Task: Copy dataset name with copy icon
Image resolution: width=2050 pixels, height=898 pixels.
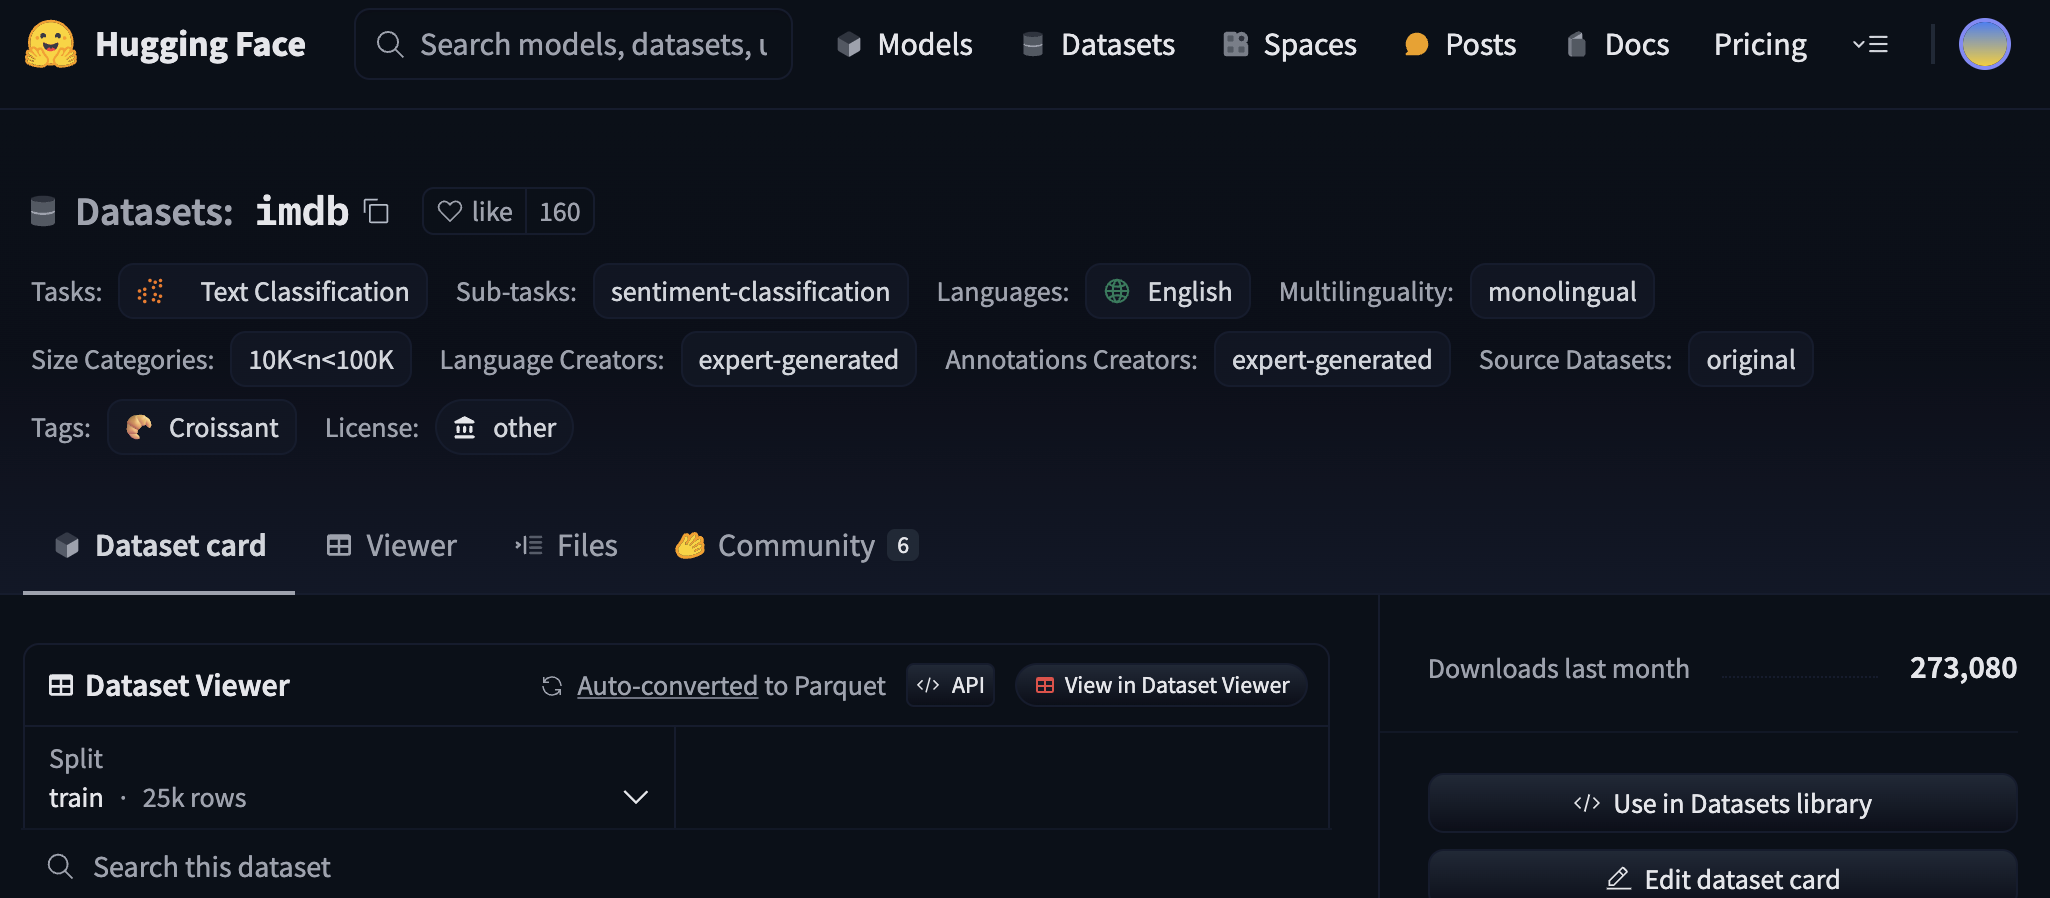Action: (x=376, y=211)
